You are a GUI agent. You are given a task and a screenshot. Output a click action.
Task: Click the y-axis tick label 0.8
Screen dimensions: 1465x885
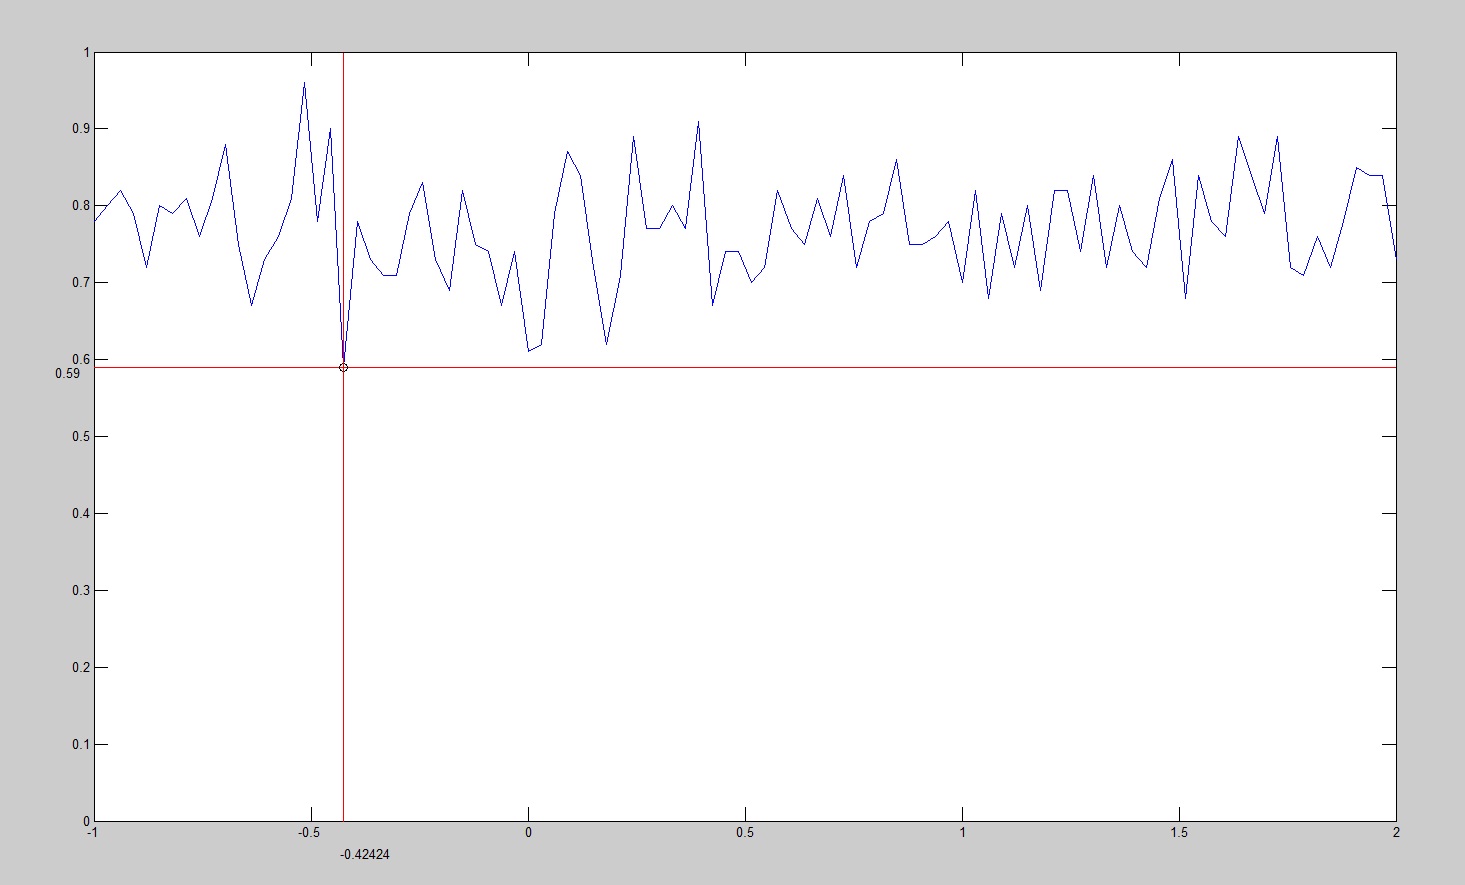pos(81,206)
